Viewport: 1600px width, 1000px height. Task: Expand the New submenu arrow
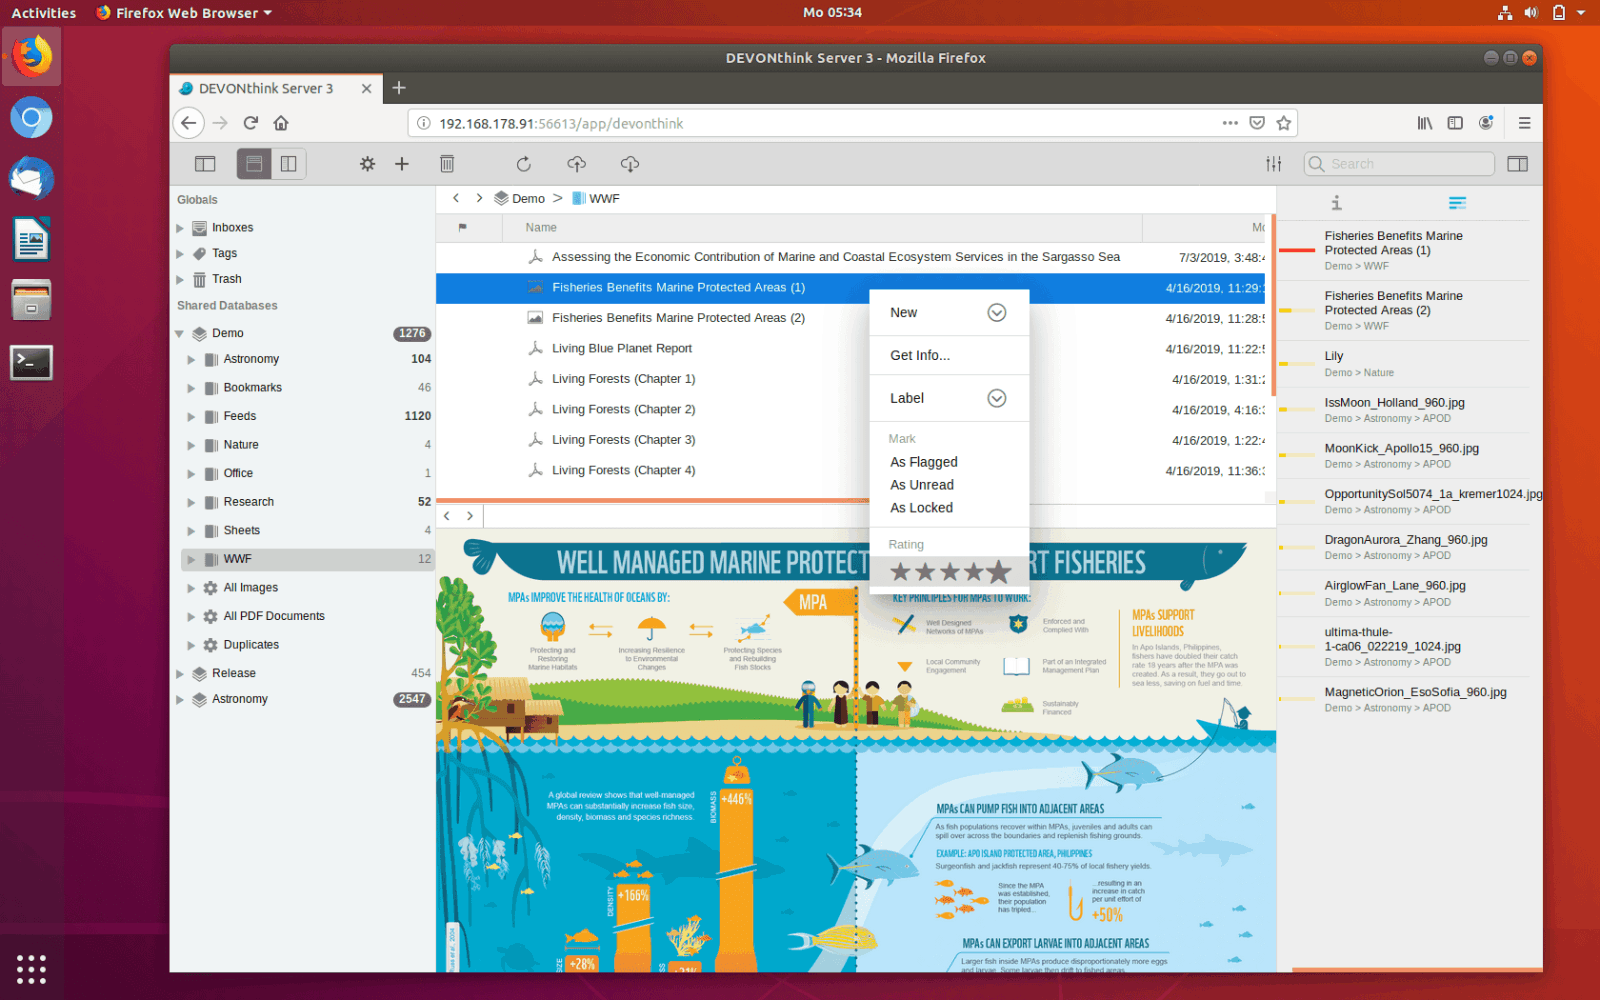[x=996, y=313]
